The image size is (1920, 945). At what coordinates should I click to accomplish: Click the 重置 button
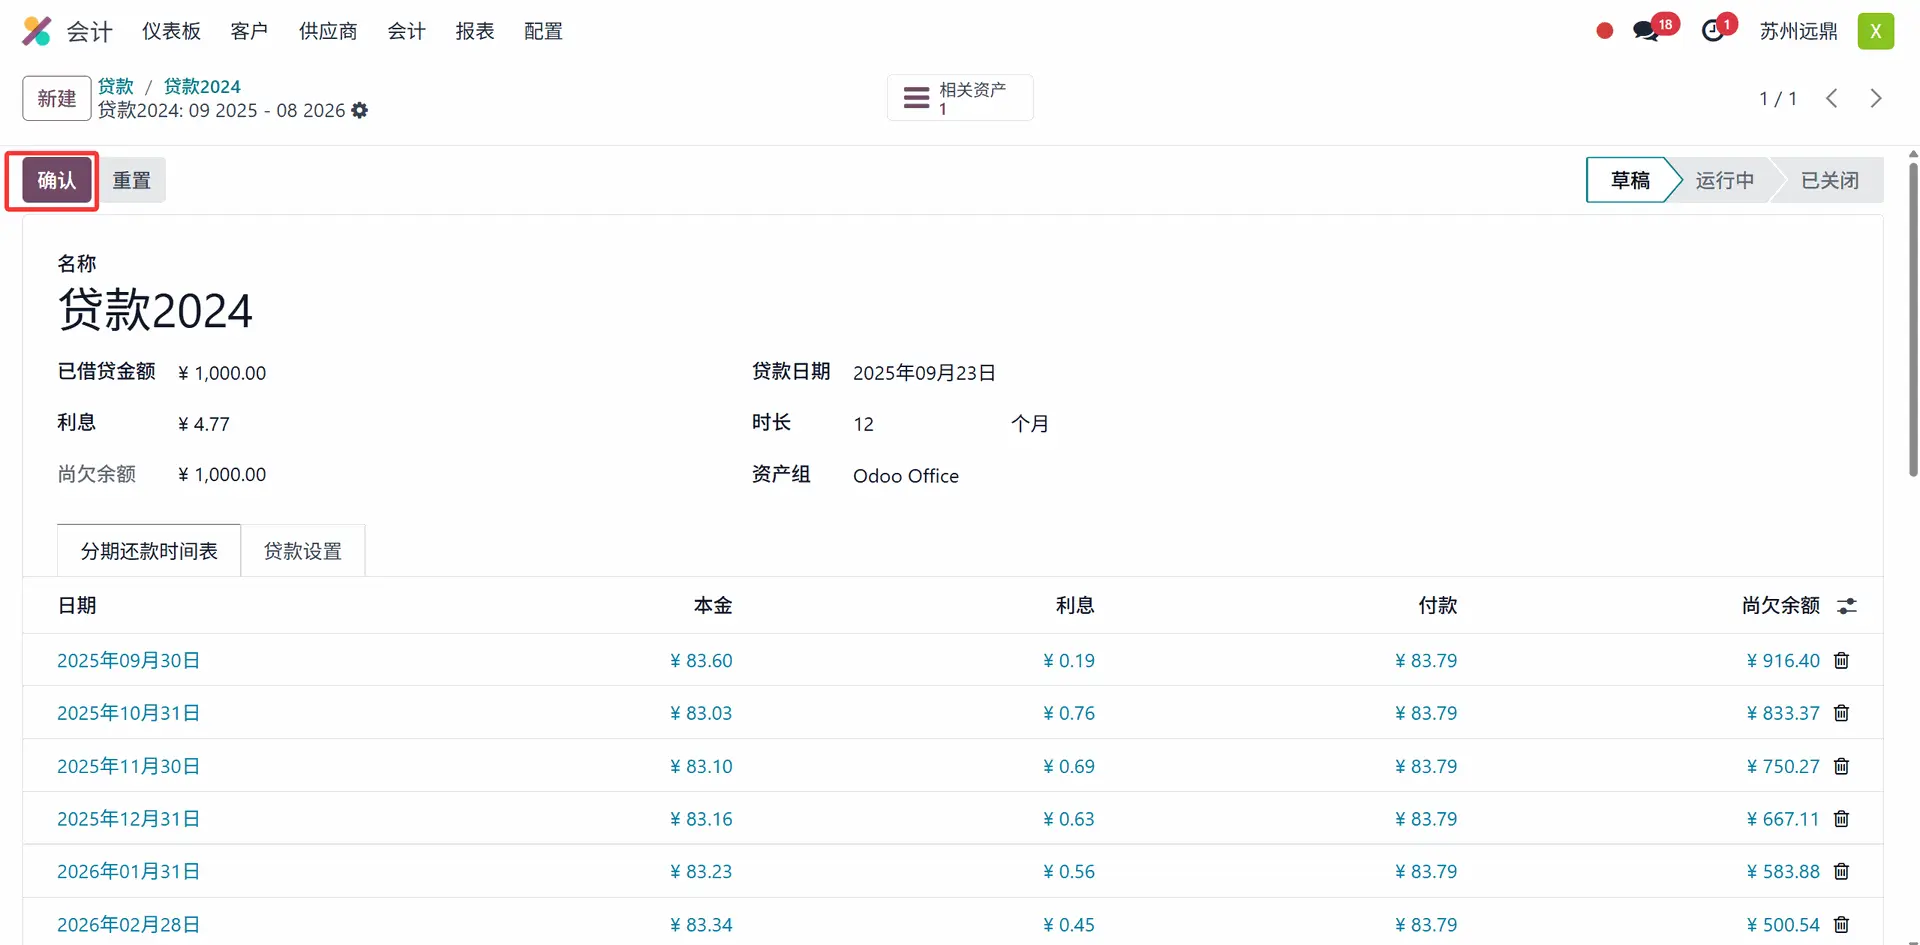click(x=132, y=180)
